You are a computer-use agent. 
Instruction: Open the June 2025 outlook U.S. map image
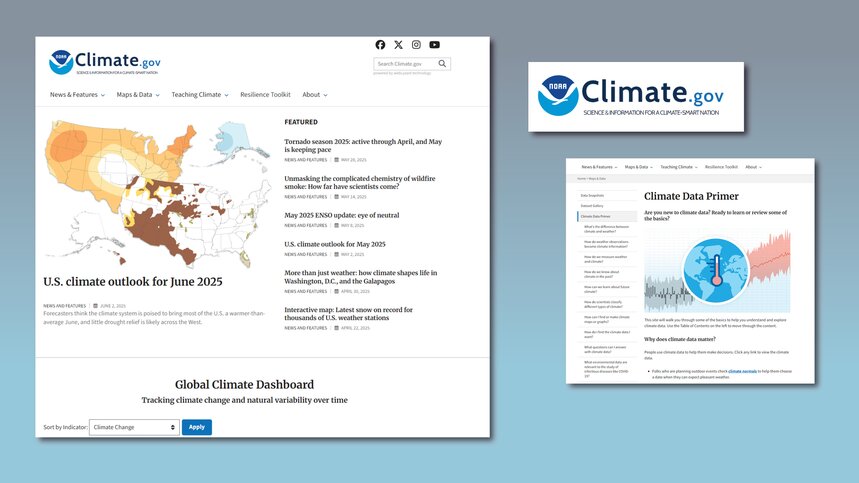point(158,194)
